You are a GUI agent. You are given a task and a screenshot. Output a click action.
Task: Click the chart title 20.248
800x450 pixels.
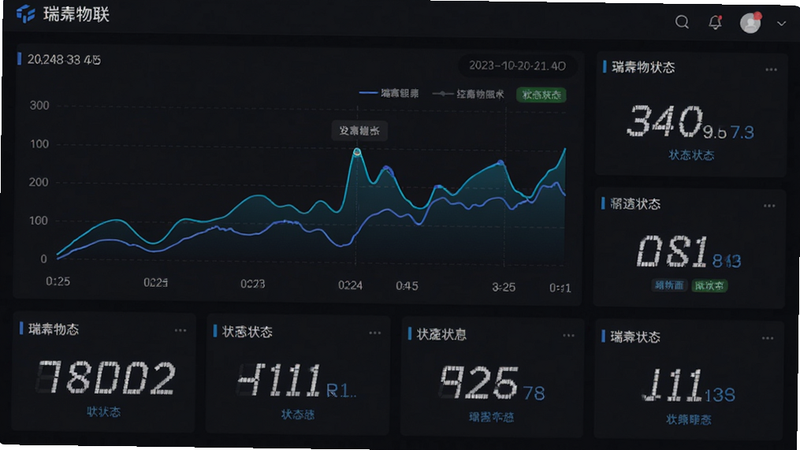[x=64, y=60]
